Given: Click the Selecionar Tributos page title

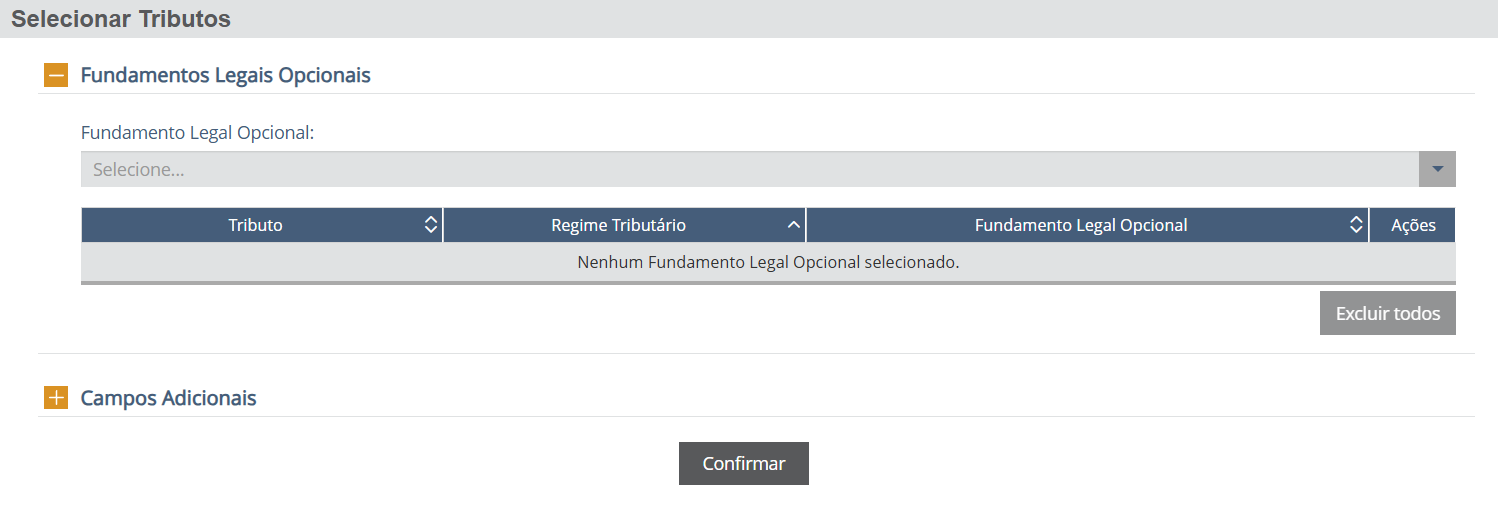Looking at the screenshot, I should [121, 19].
